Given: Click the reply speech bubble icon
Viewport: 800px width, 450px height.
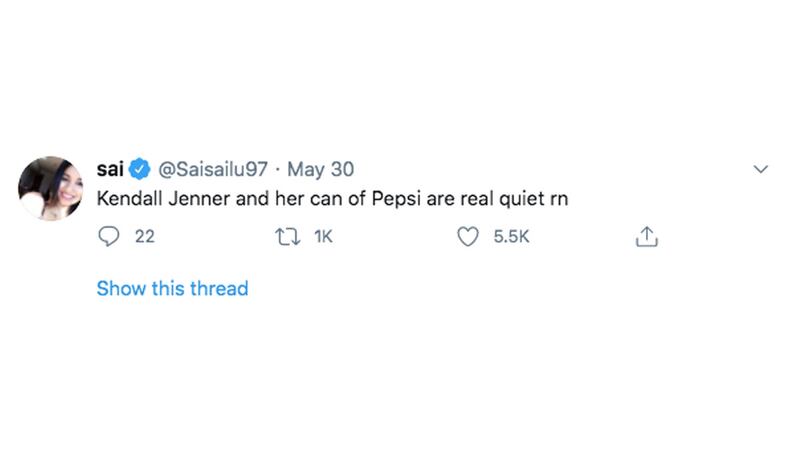Looking at the screenshot, I should 109,237.
